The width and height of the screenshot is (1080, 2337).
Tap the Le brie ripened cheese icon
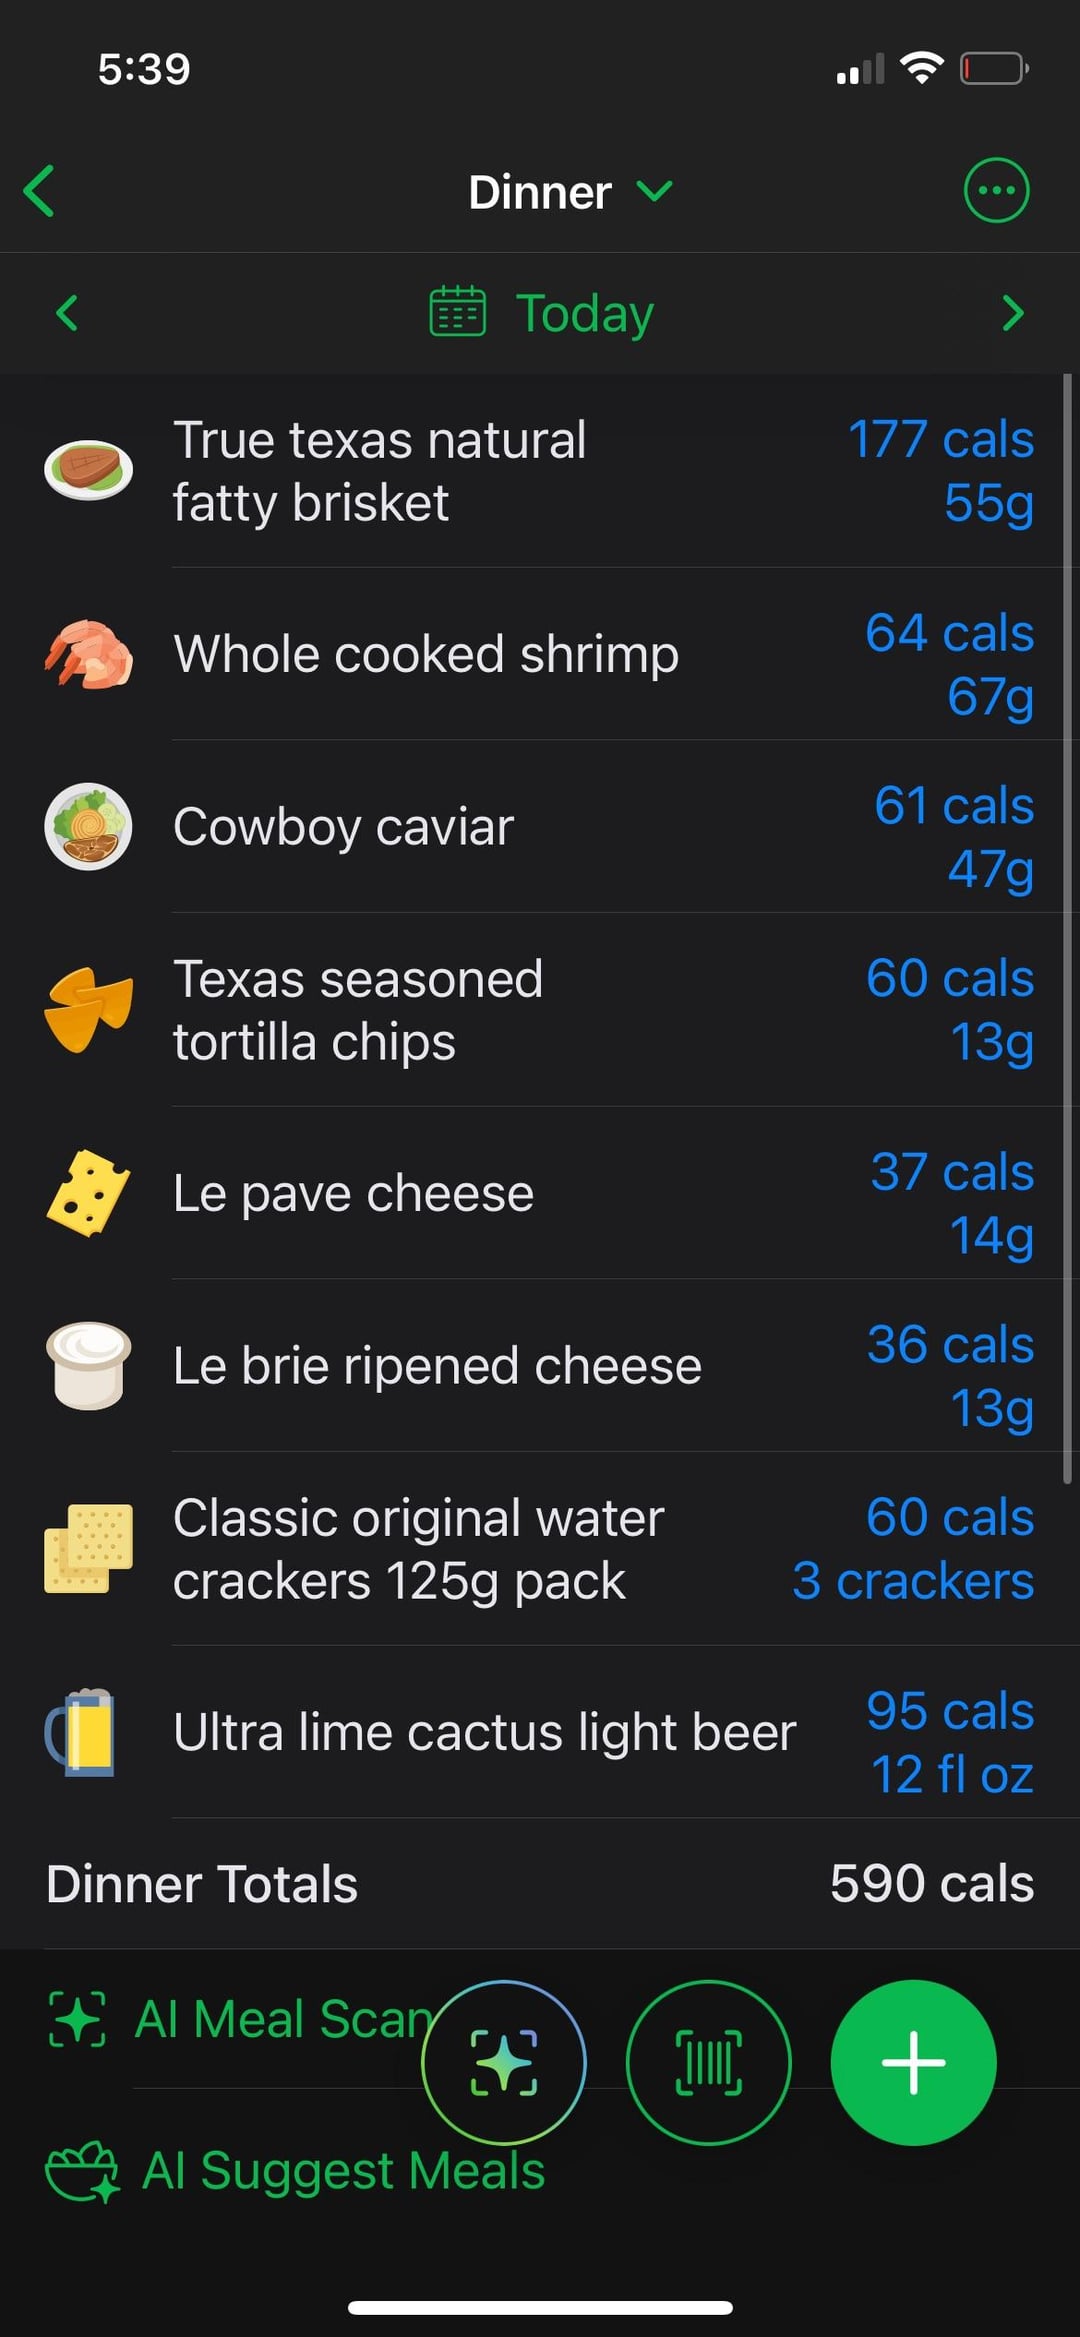tap(88, 1365)
